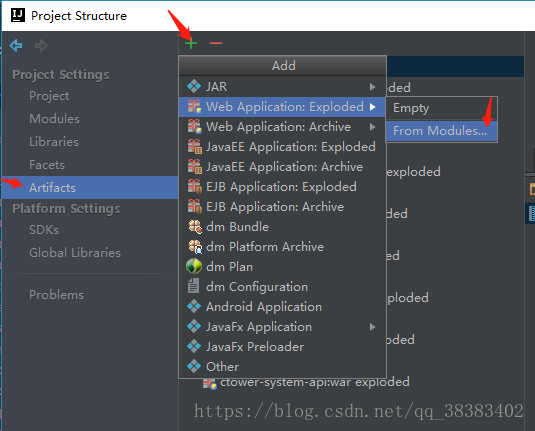Screen dimensions: 535x431
Task: Expand Web Application: Archive submenu arrow
Action: 373,127
